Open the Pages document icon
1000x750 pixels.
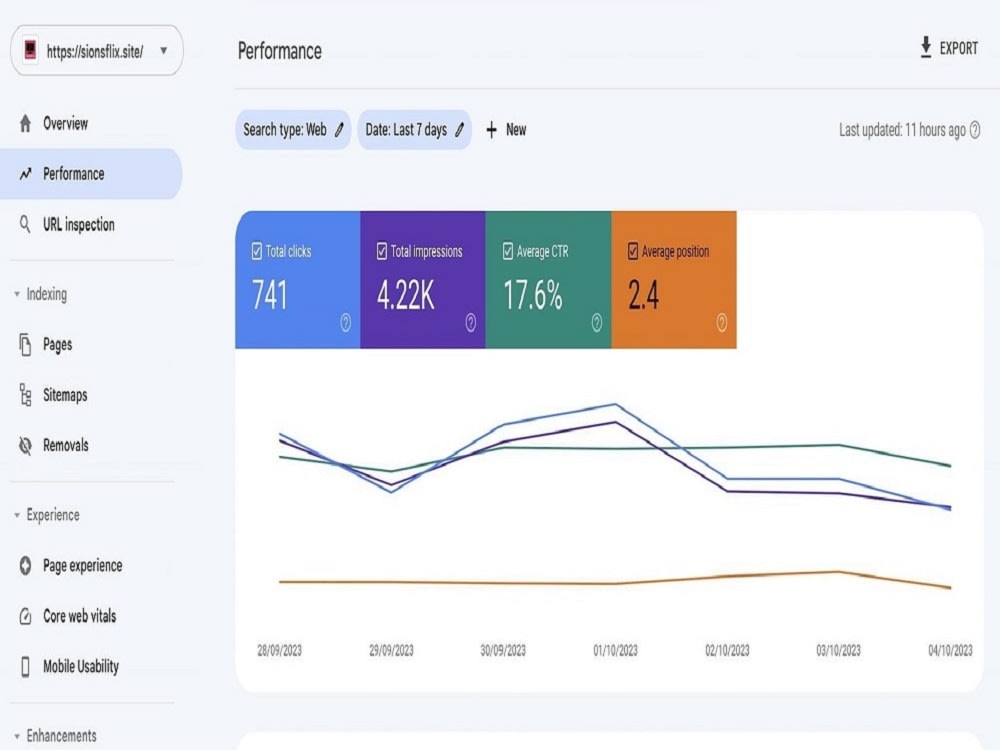(x=25, y=344)
